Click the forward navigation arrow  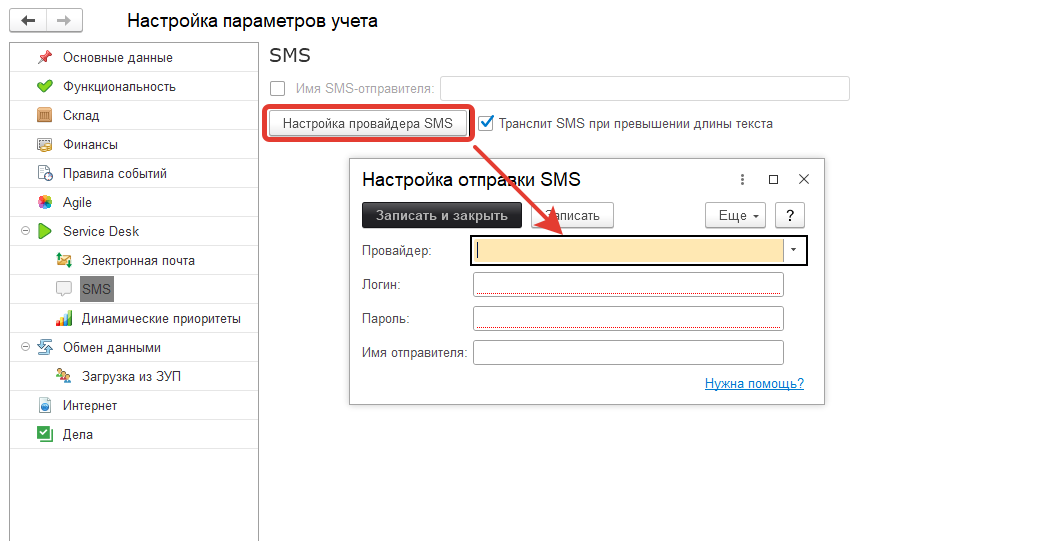pyautogui.click(x=64, y=21)
